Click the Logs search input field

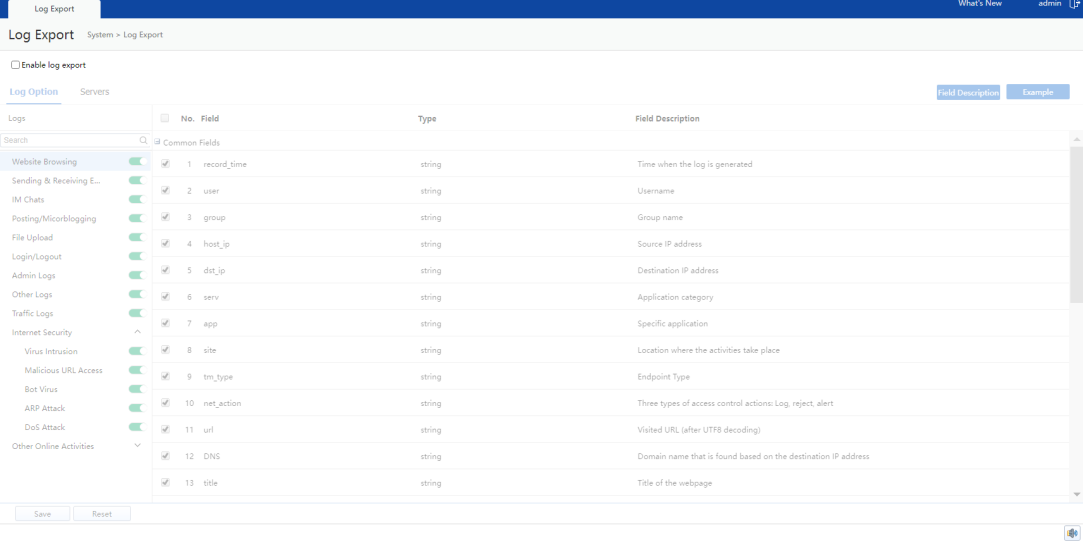click(70, 141)
